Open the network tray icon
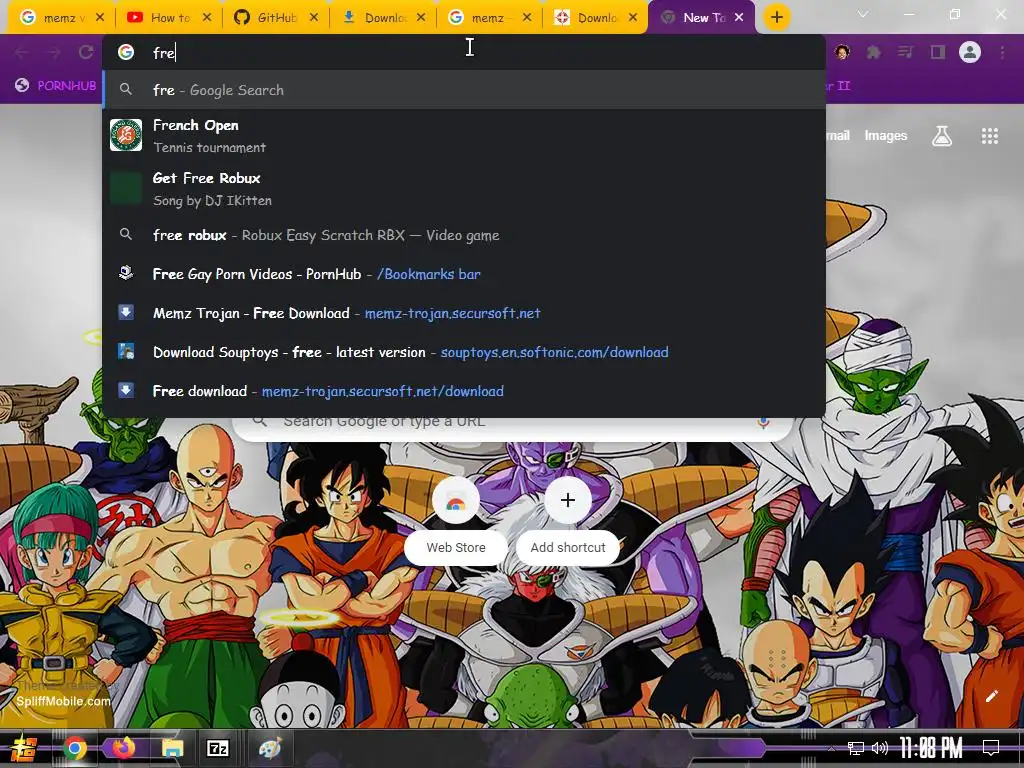This screenshot has width=1024, height=768. click(x=856, y=748)
